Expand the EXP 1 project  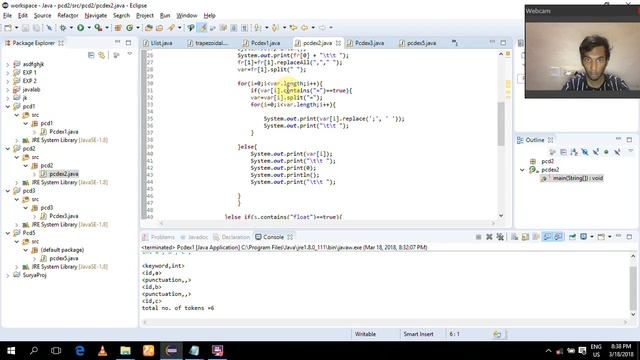[x=8, y=73]
